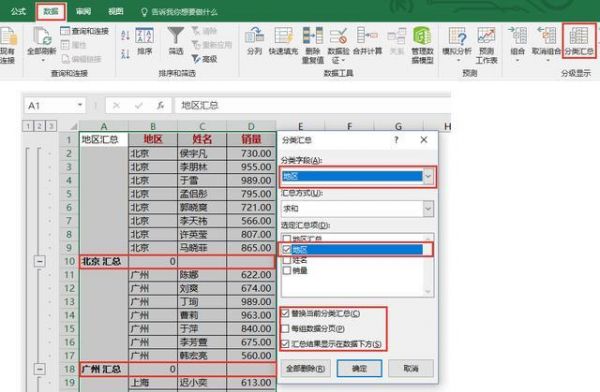Uncheck 地区 in summary items list

pos(286,250)
